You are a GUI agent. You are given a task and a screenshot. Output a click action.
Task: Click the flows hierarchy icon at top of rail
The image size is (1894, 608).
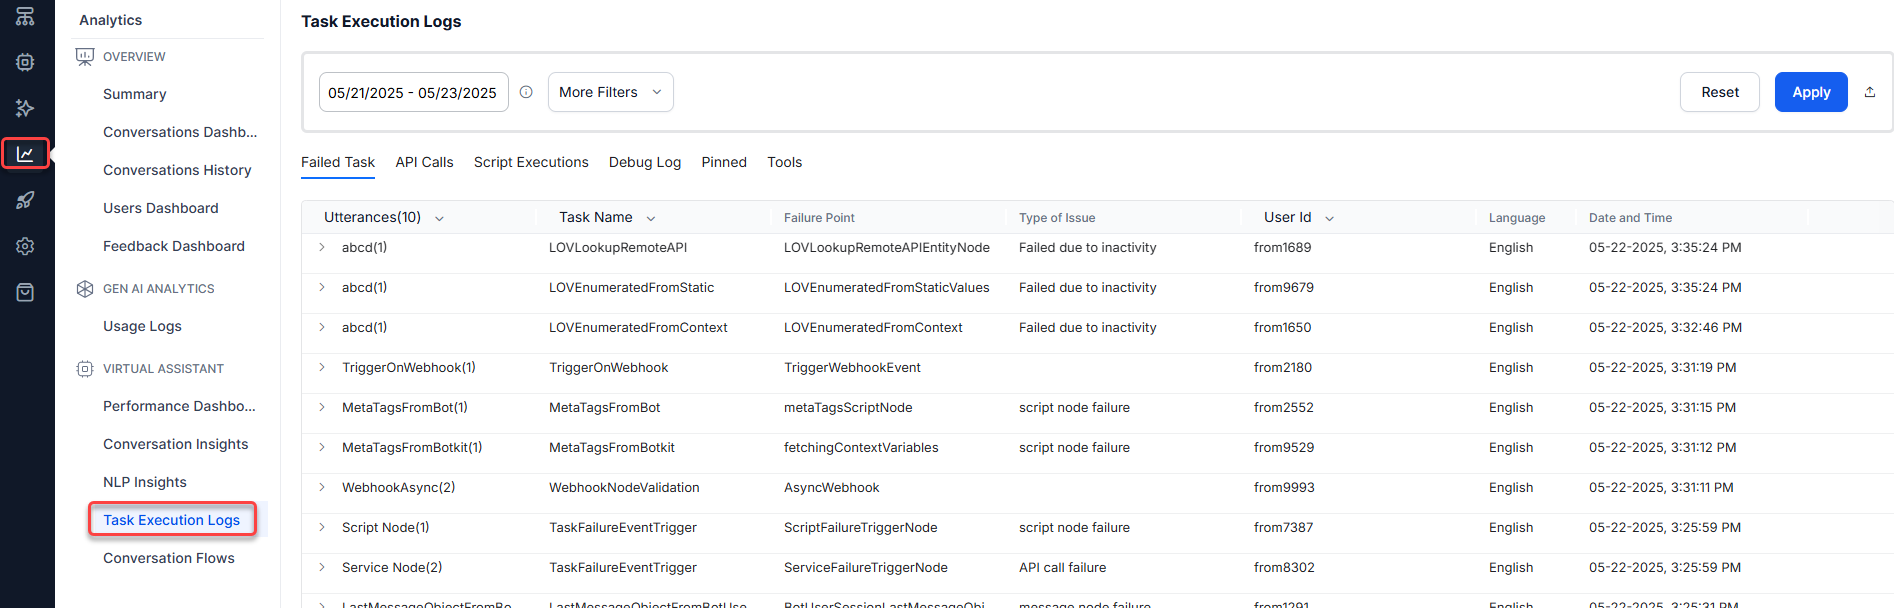[25, 17]
